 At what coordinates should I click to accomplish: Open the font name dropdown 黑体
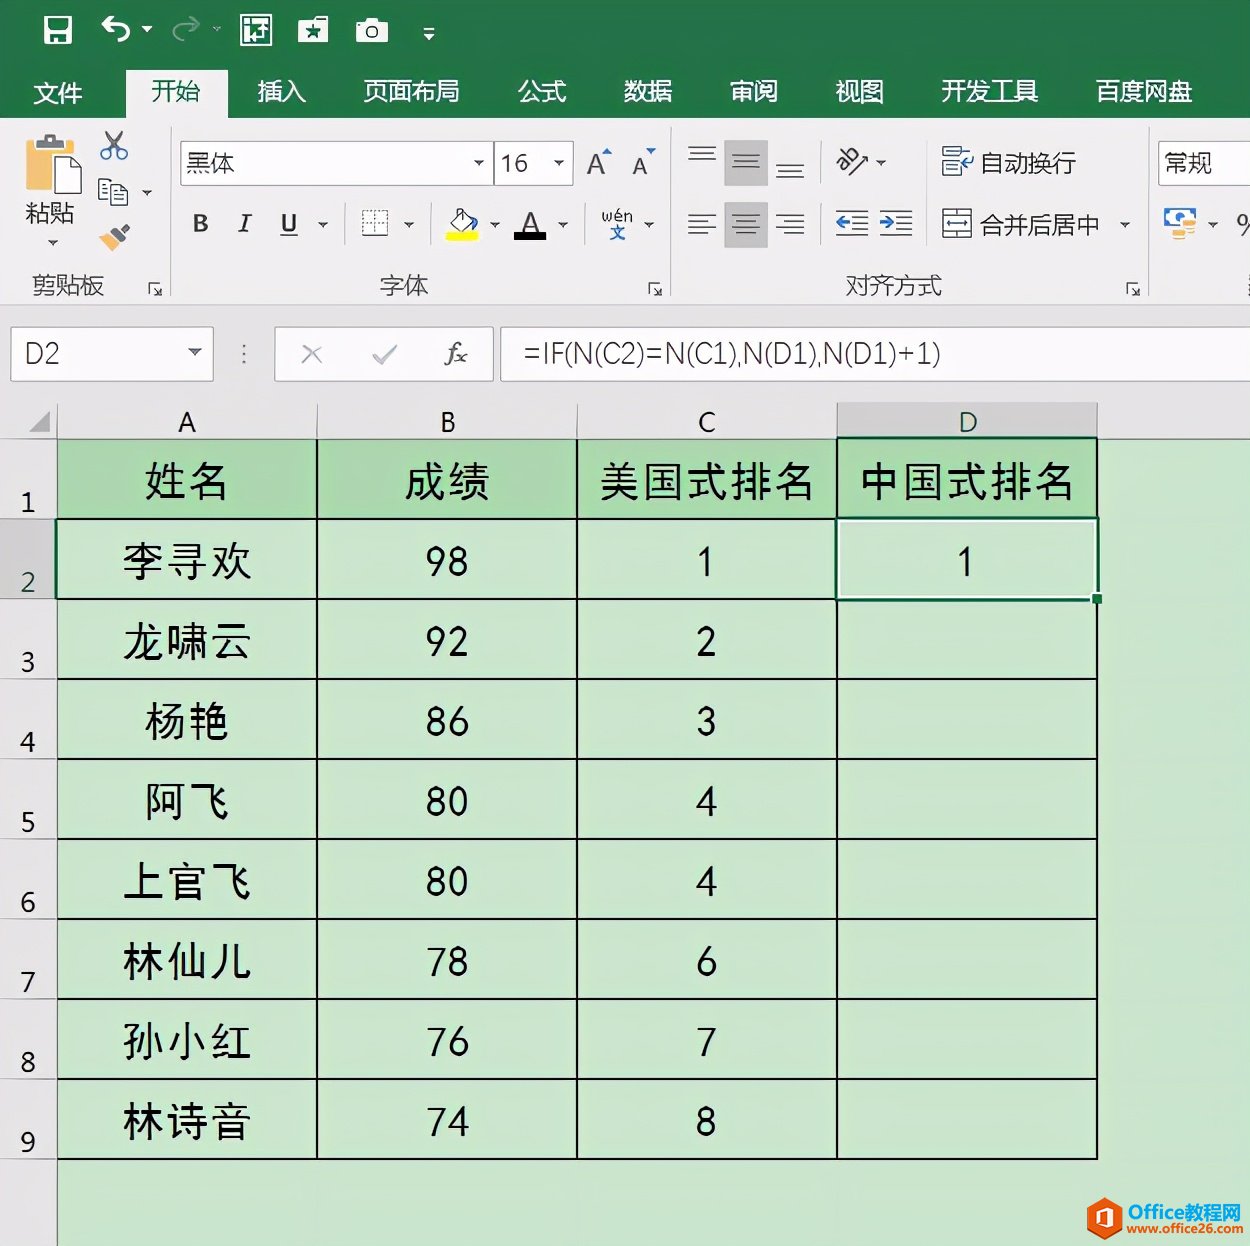coord(479,163)
